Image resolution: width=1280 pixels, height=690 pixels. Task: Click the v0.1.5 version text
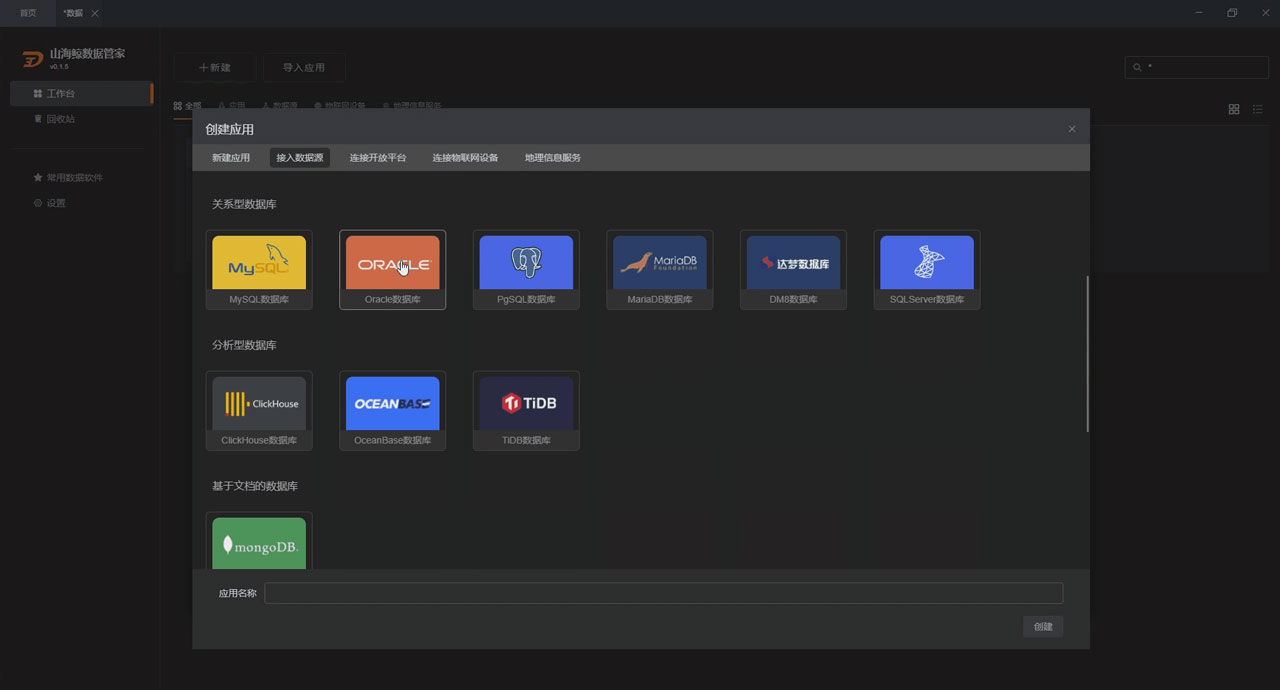(59, 67)
